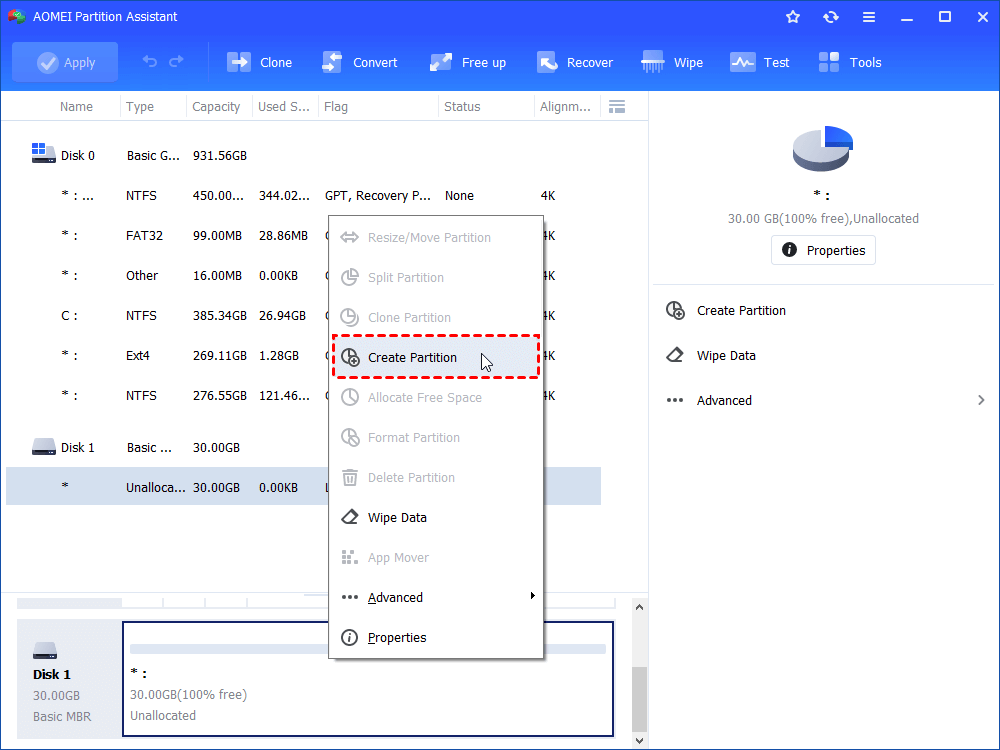
Task: Click the Disk 0 drive icon
Action: [43, 153]
